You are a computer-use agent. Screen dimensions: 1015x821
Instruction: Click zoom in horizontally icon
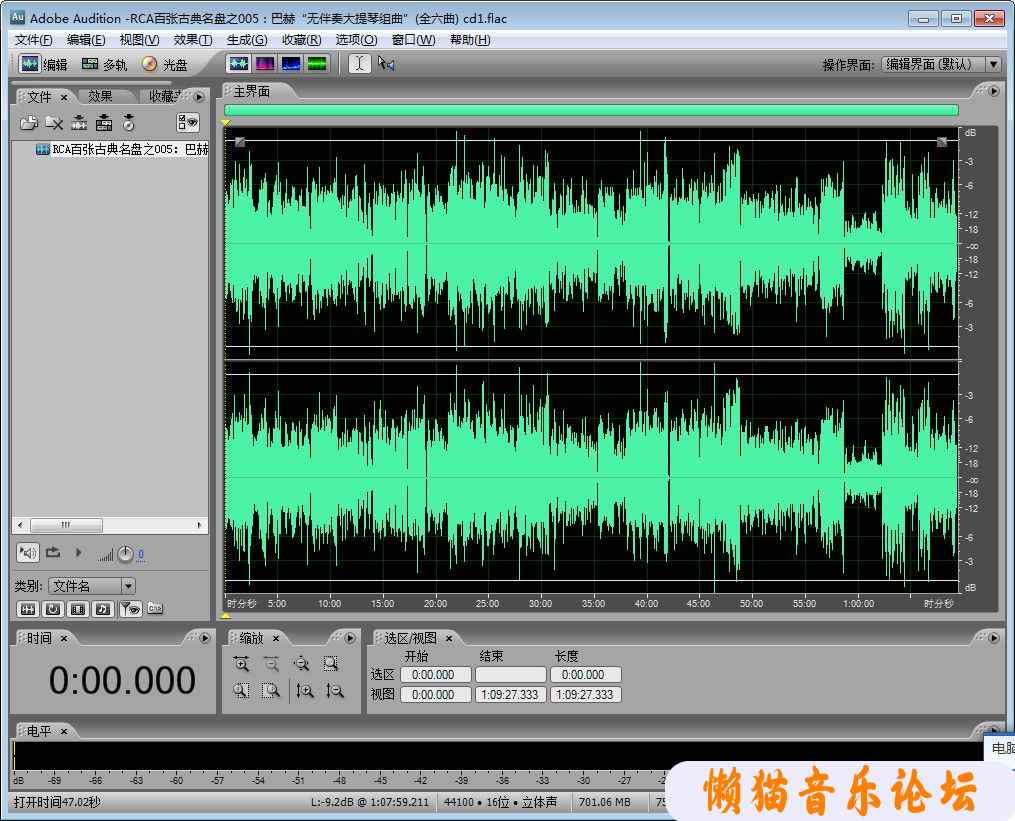click(x=241, y=664)
